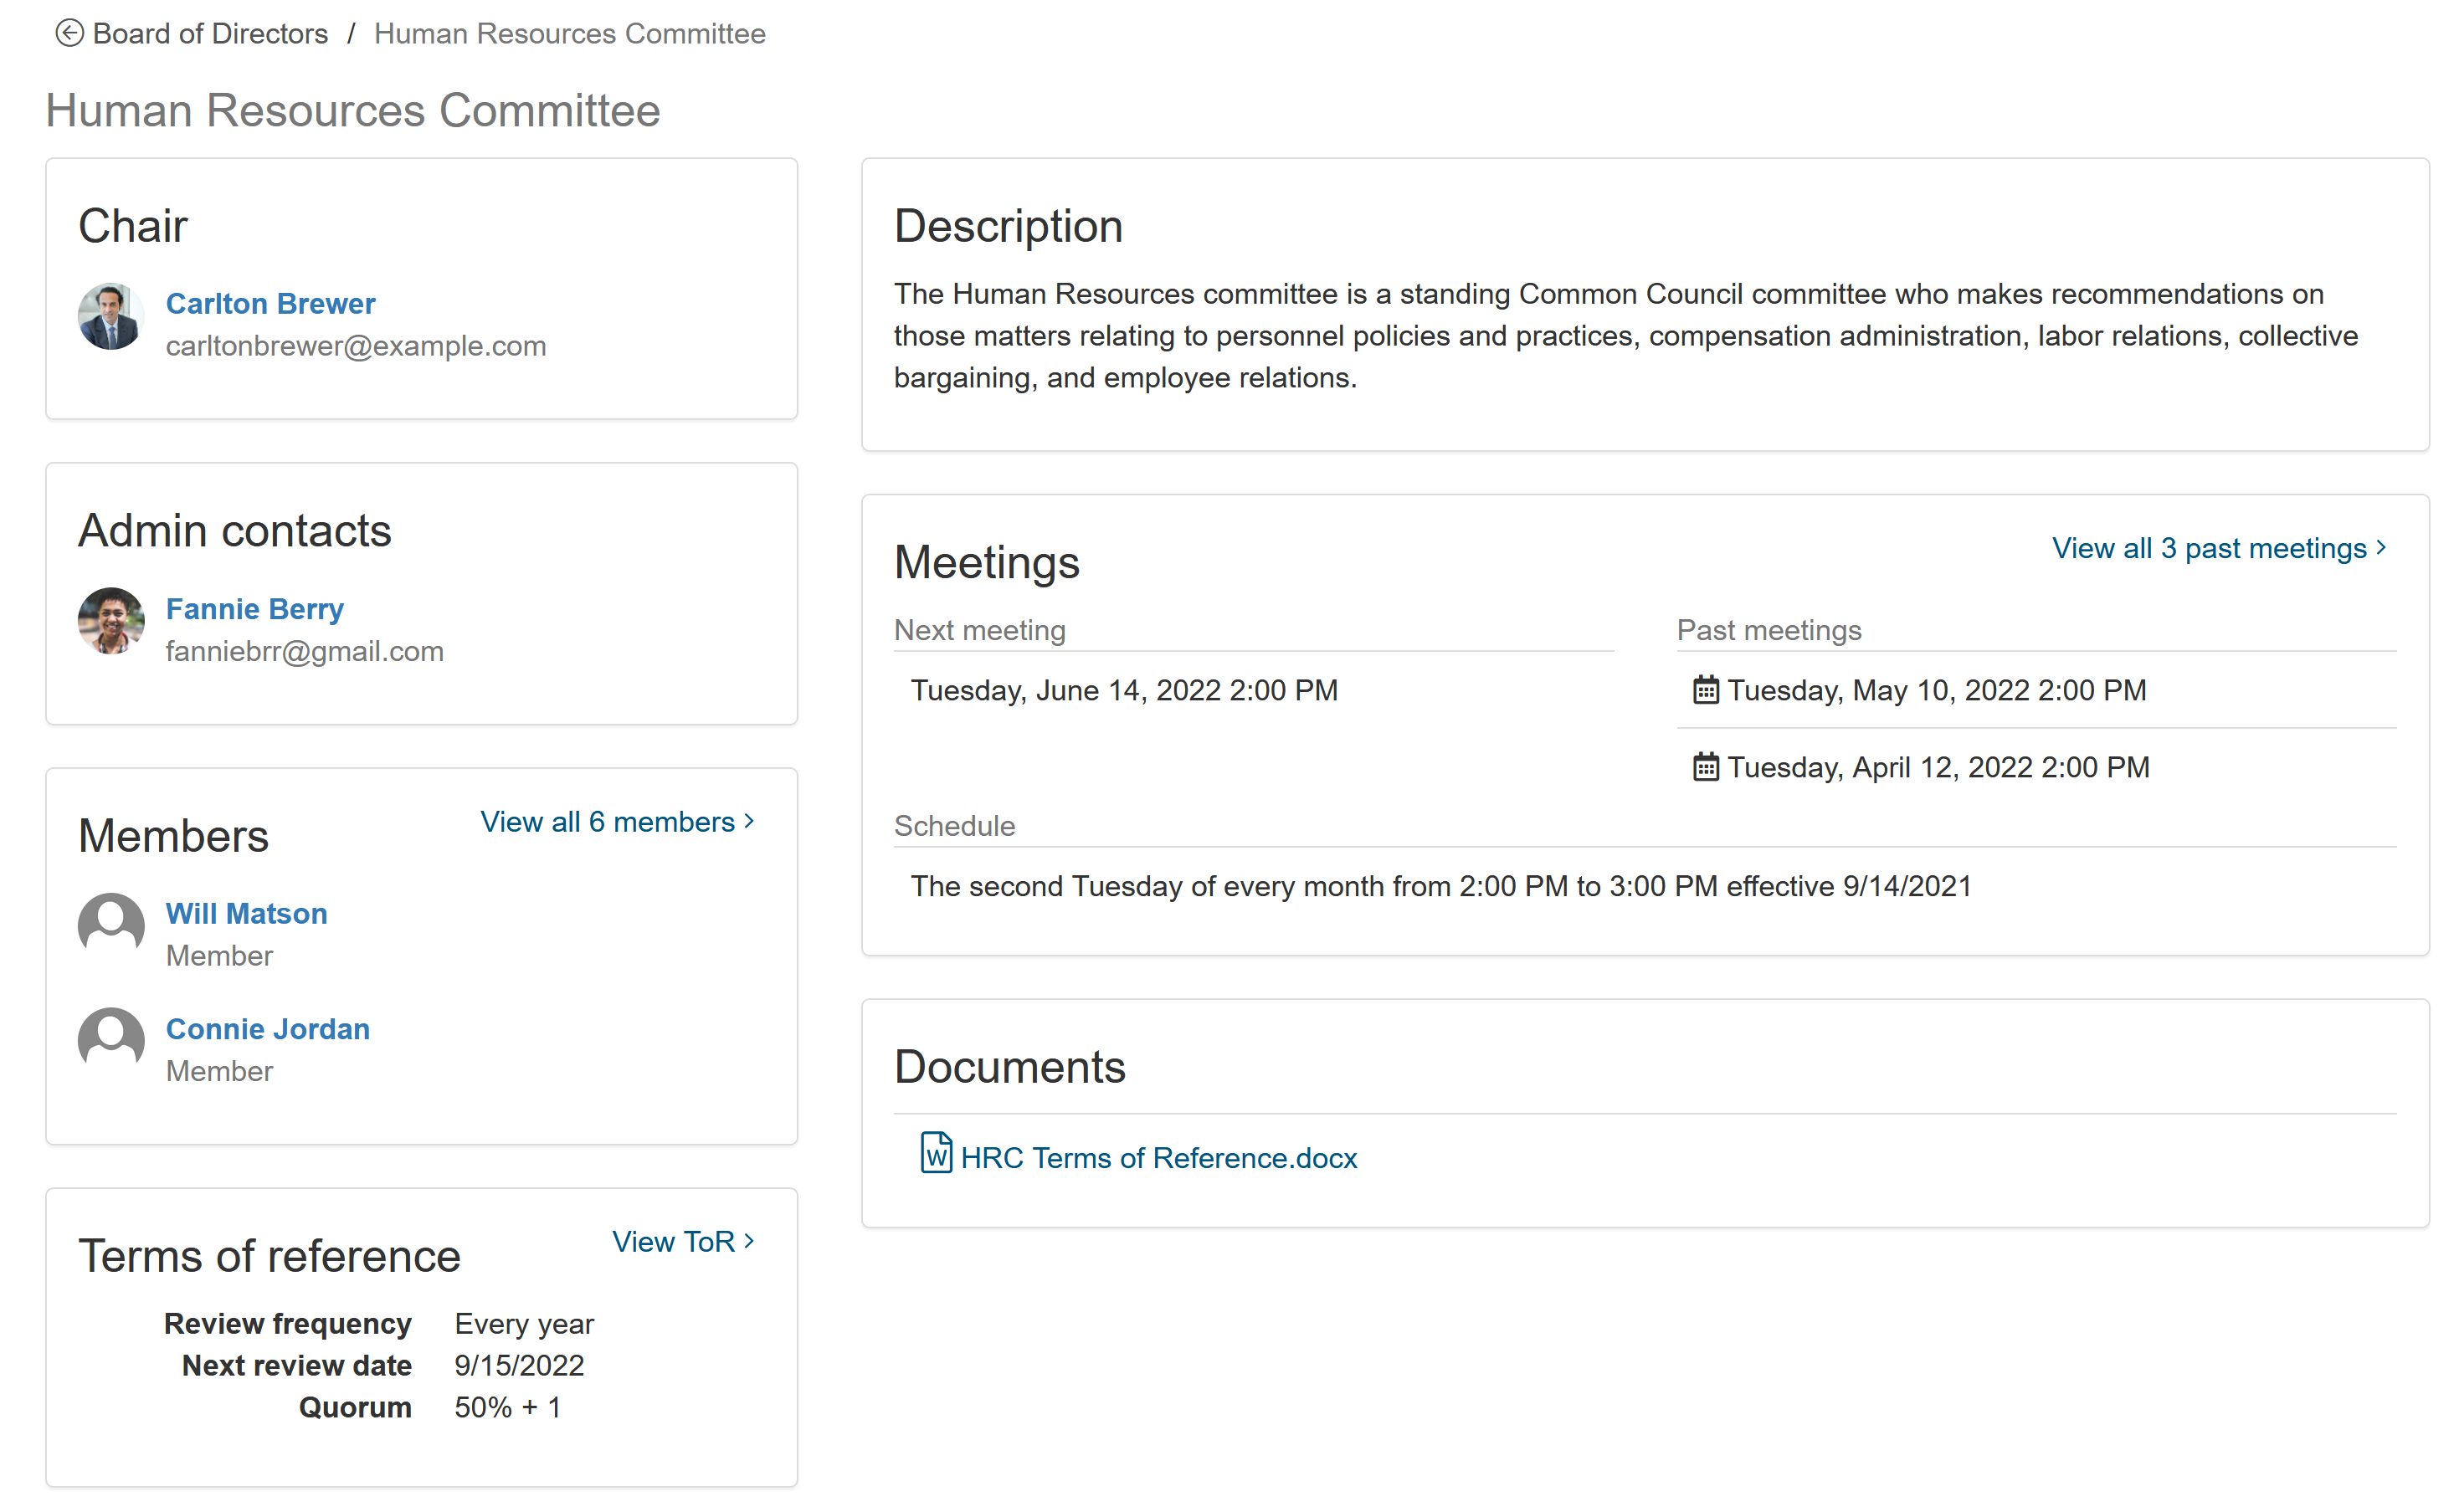
Task: Go to Board of Directors breadcrumb
Action: click(x=210, y=34)
